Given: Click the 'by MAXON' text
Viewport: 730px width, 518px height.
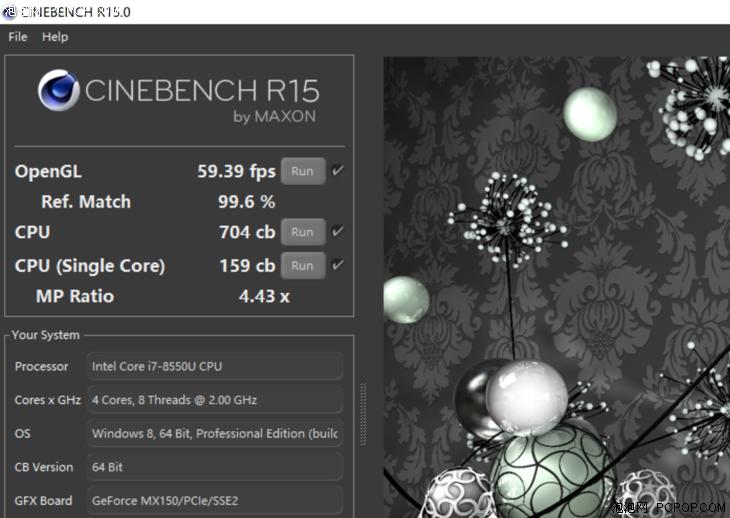Looking at the screenshot, I should [274, 117].
